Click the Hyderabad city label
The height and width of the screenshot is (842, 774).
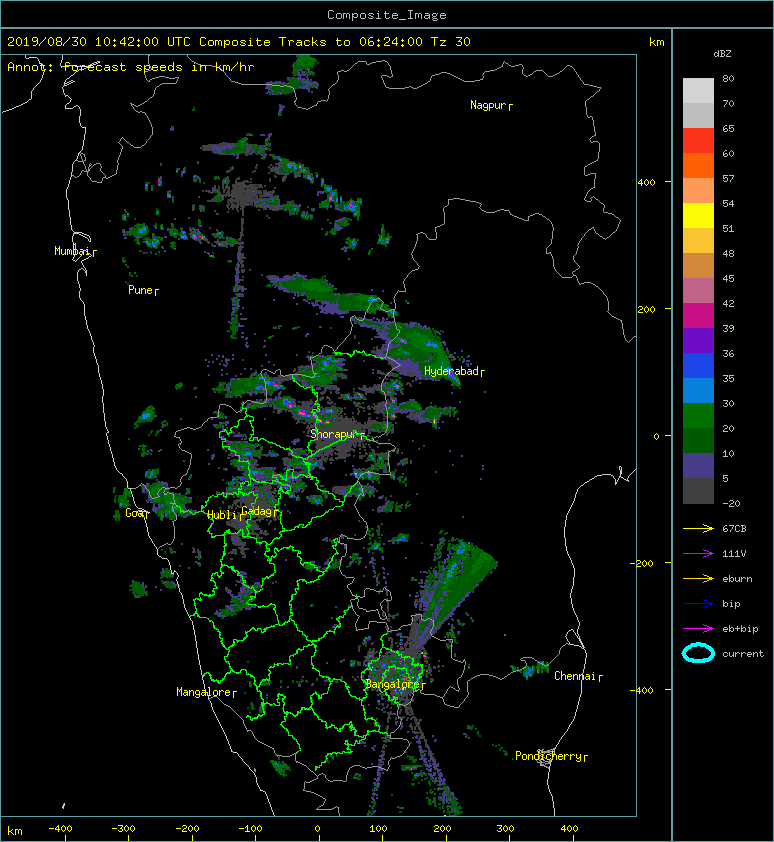(451, 371)
